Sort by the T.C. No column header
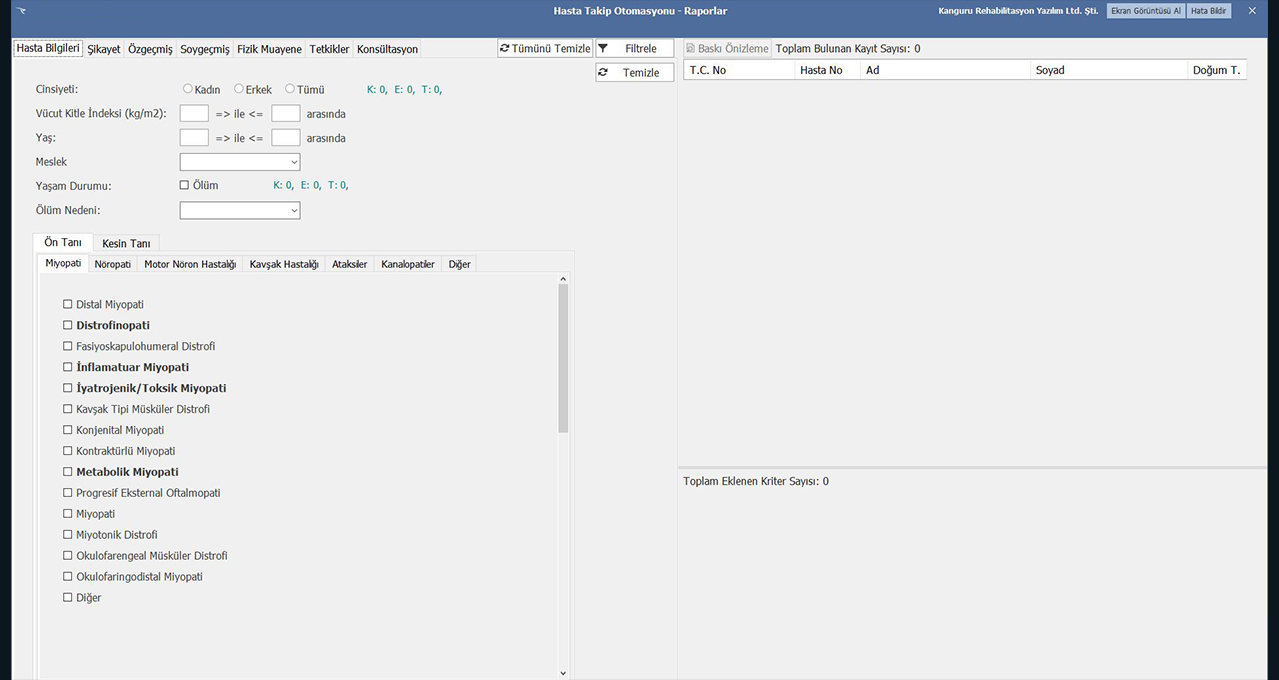1279x680 pixels. [739, 70]
